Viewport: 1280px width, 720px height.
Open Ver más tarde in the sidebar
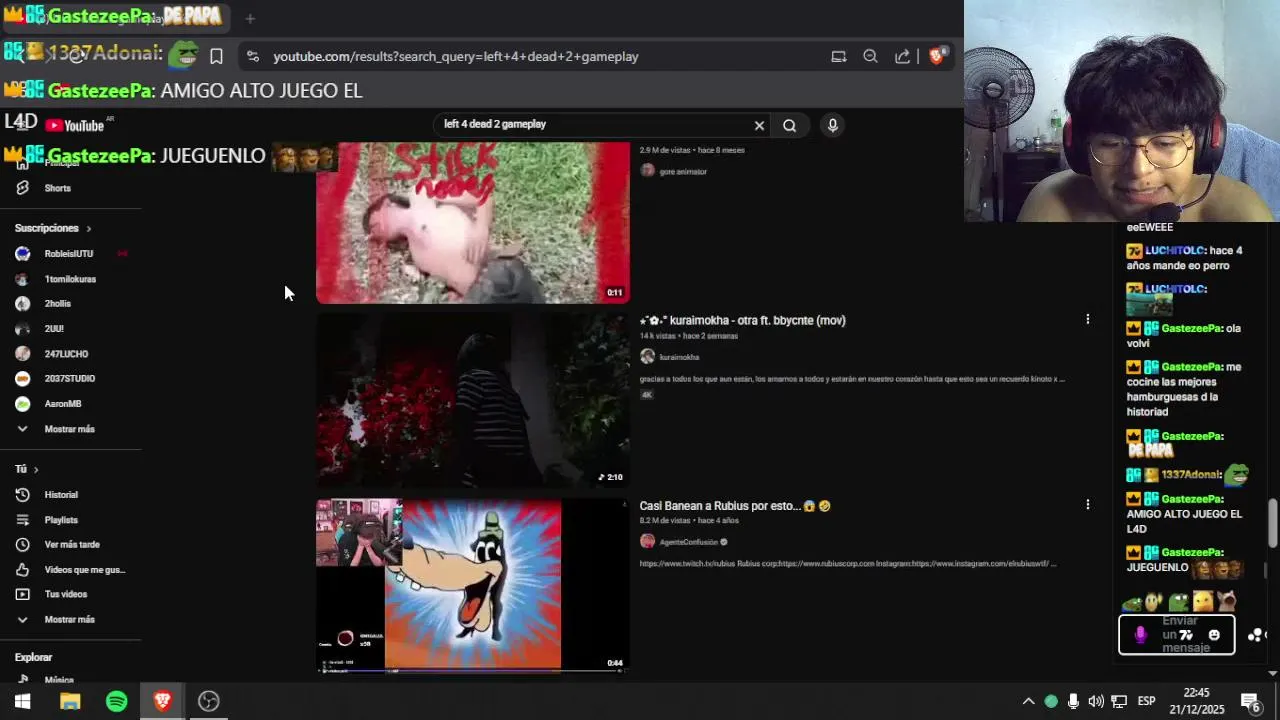[70, 545]
